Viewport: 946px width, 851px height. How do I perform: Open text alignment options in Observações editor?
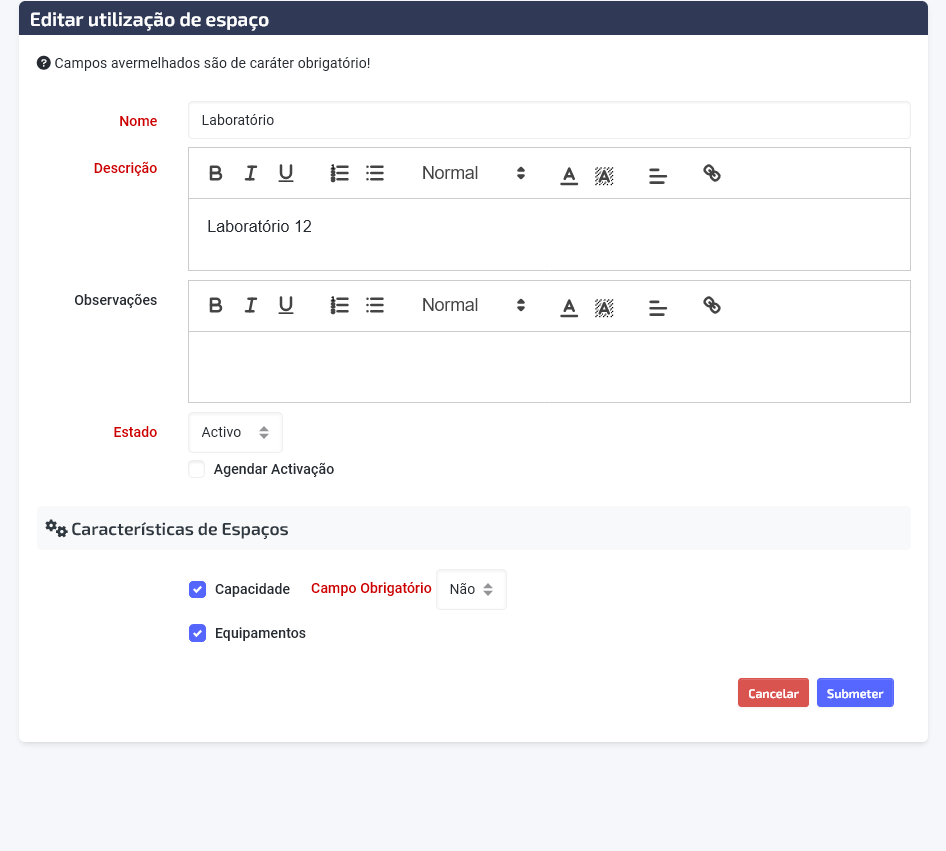(658, 308)
